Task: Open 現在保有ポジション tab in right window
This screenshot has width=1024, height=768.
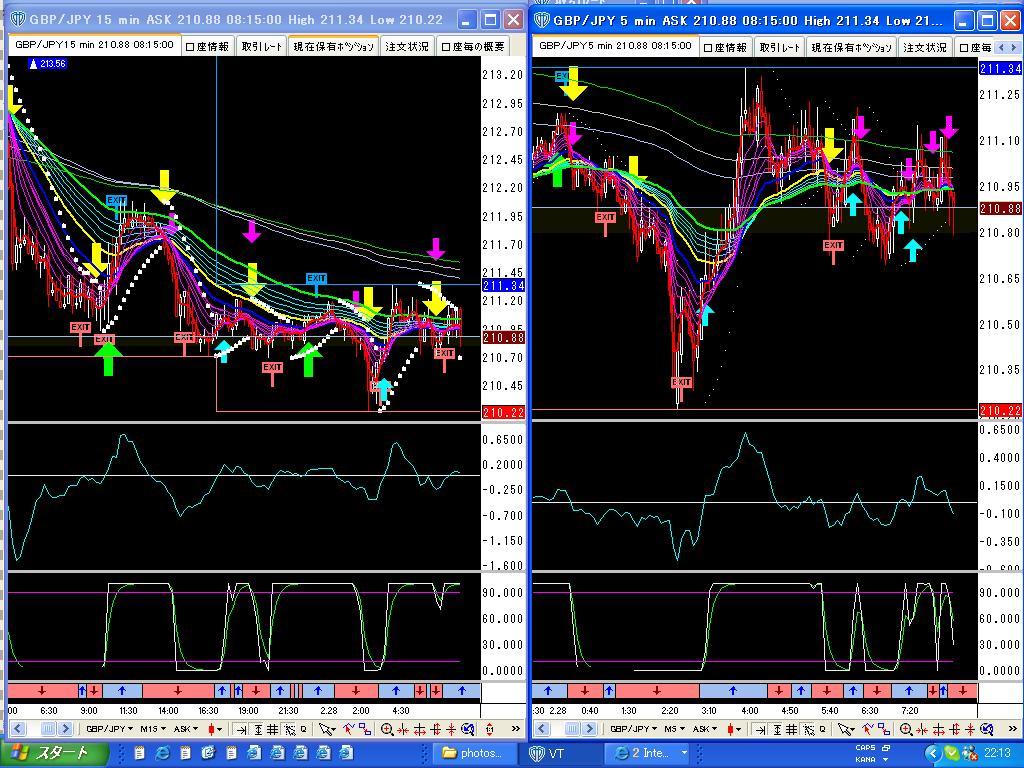Action: tap(852, 47)
